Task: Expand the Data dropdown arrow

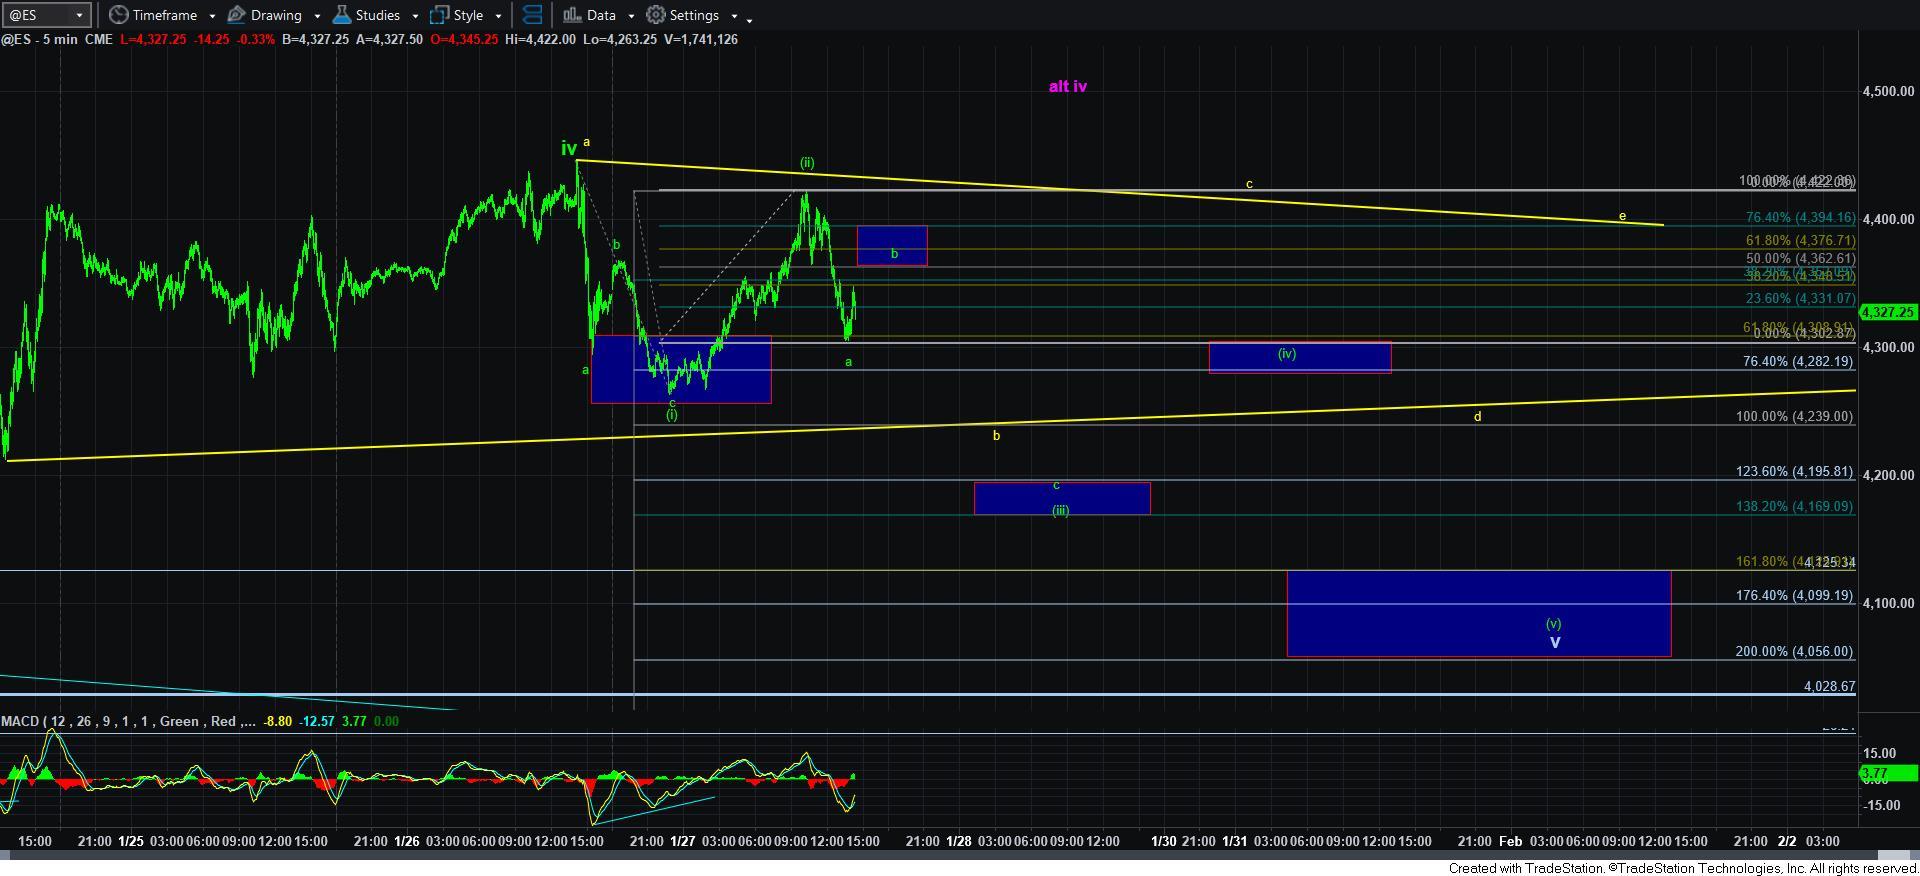Action: tap(630, 16)
